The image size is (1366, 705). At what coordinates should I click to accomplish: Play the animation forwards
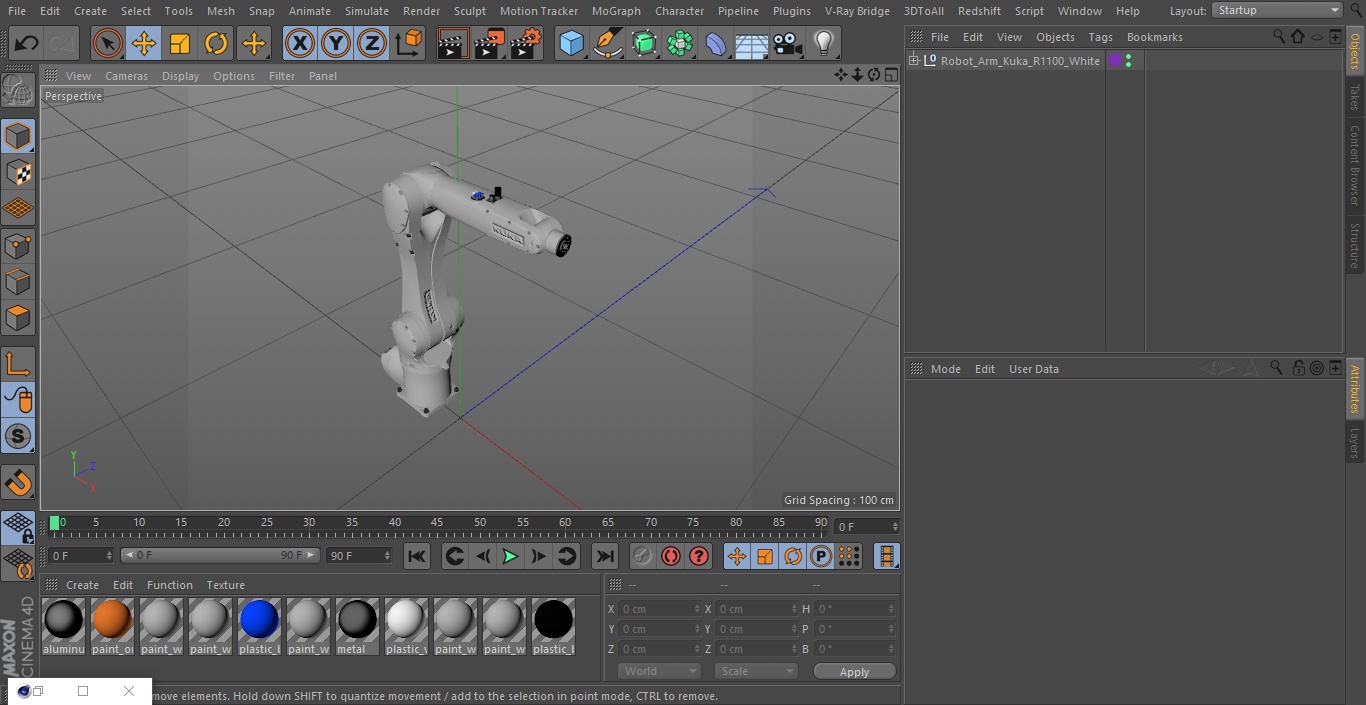click(x=510, y=556)
